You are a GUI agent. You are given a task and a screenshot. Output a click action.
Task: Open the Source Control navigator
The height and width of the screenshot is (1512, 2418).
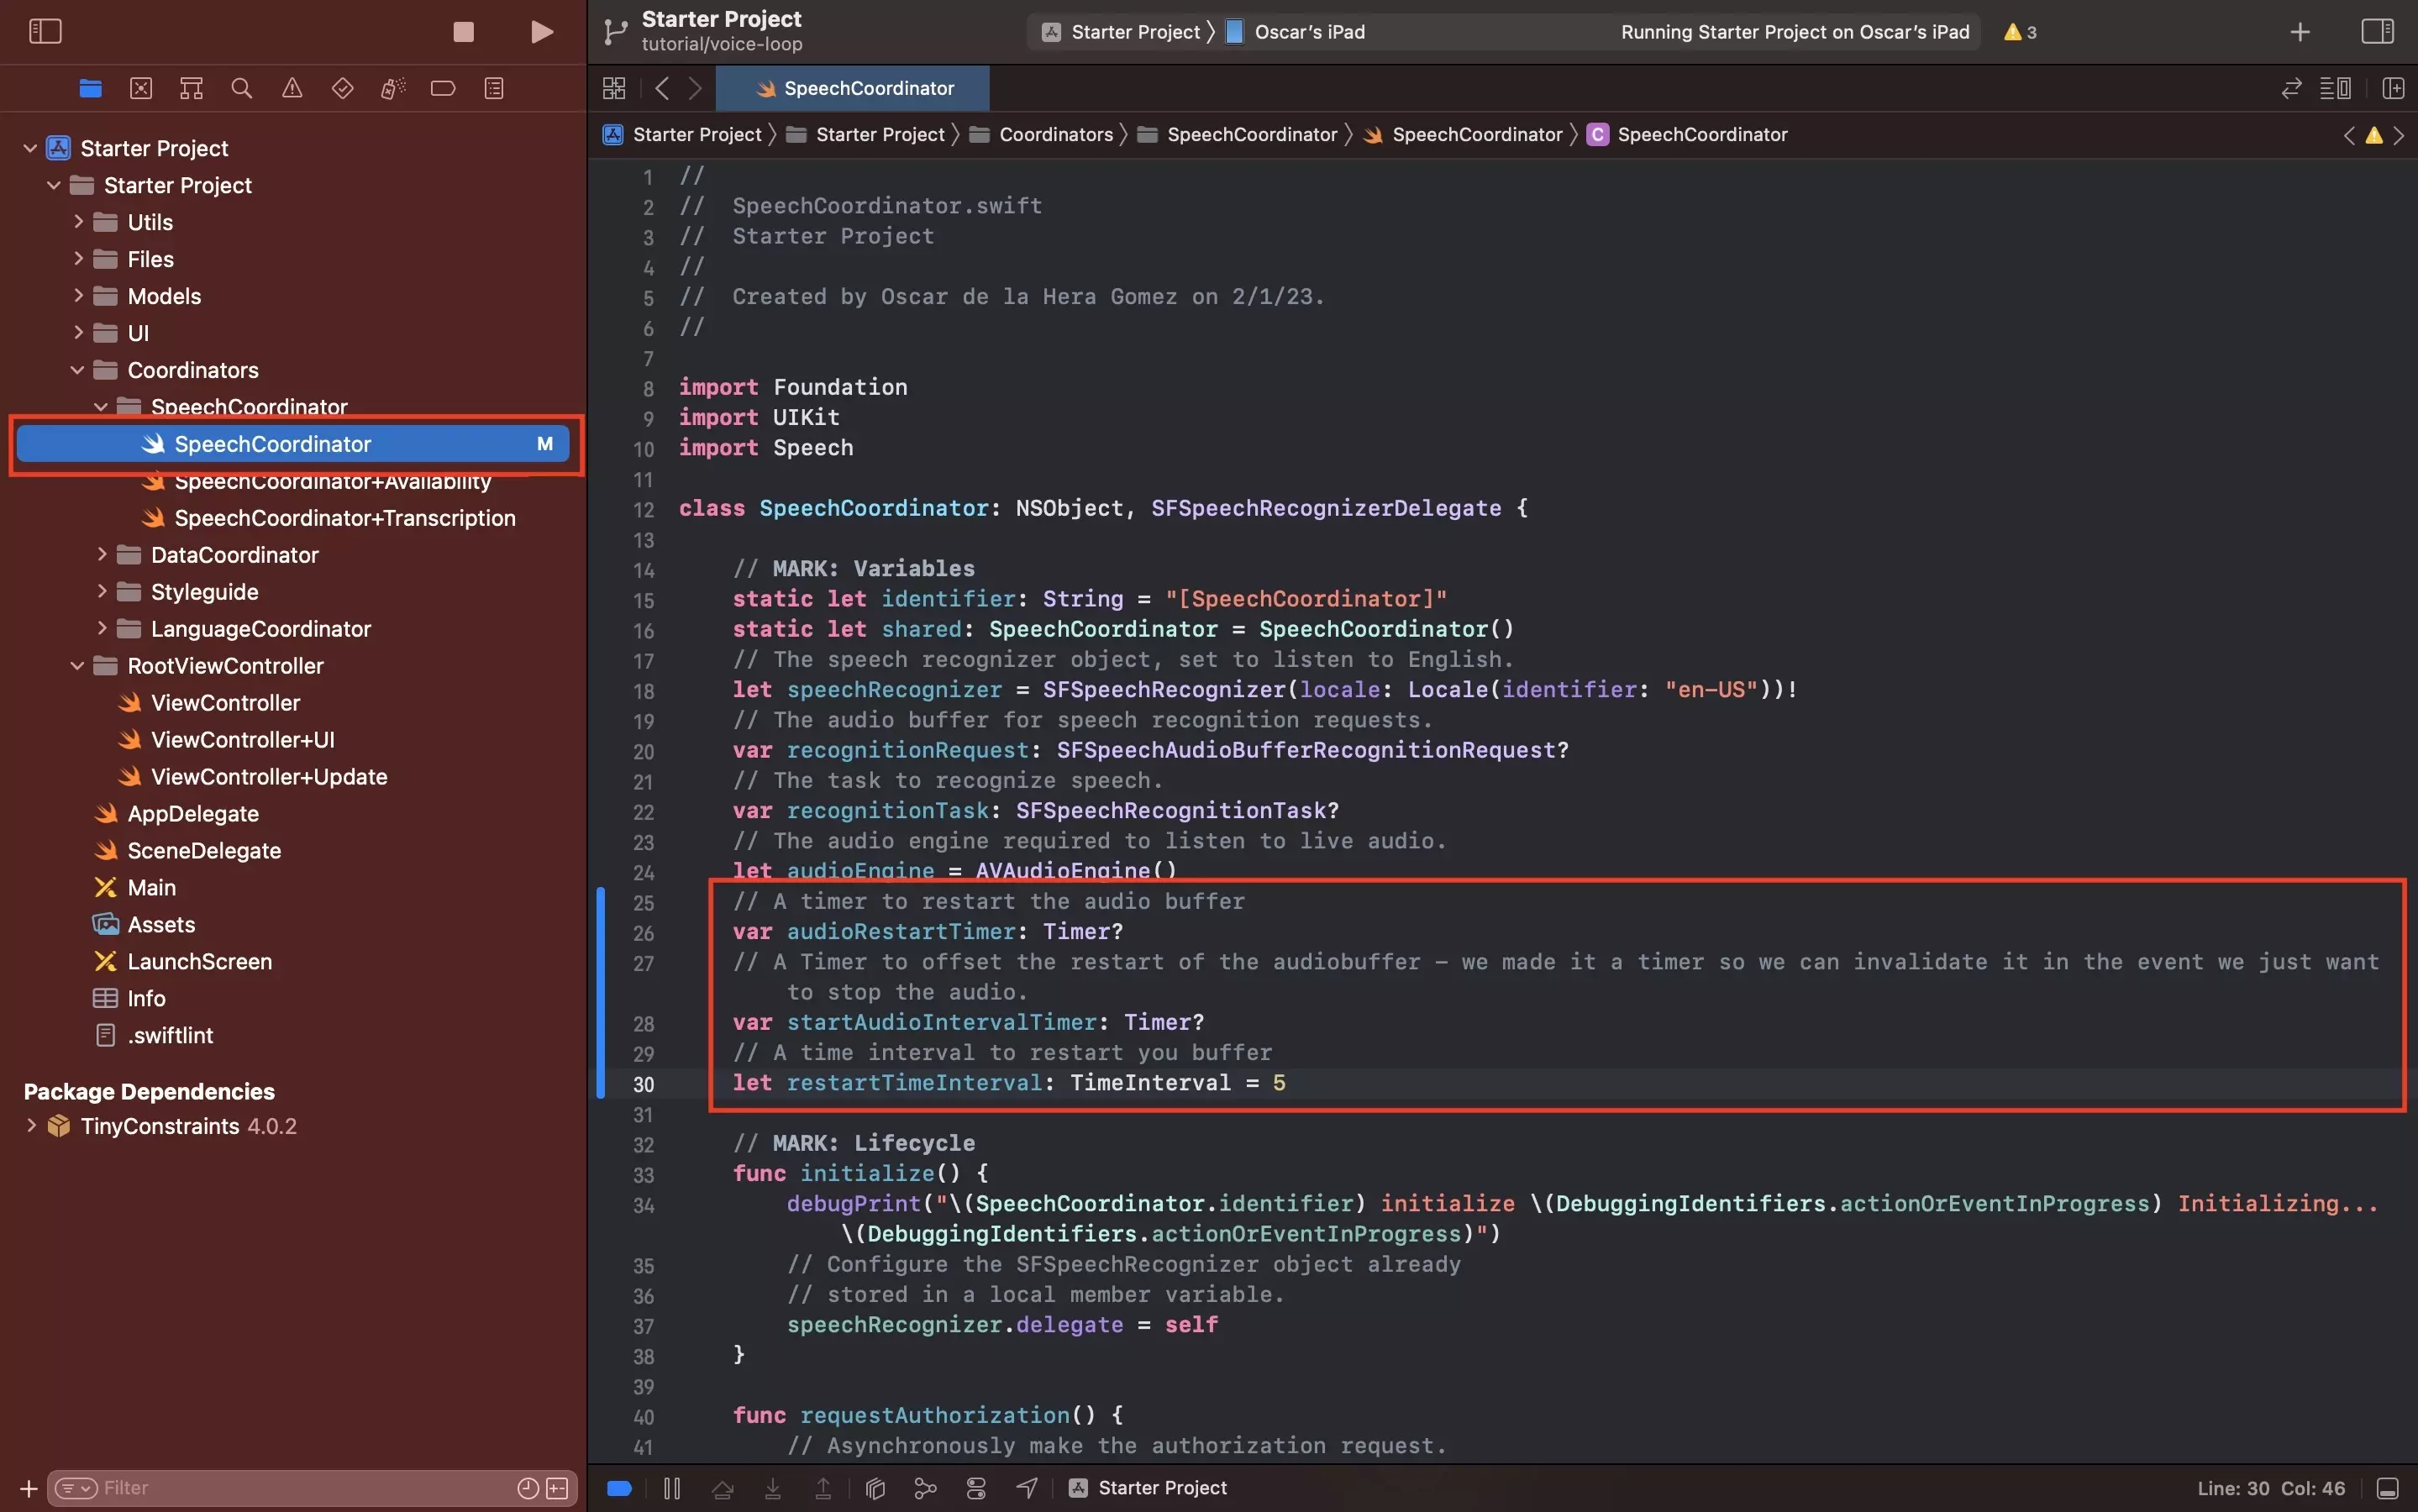pos(141,88)
